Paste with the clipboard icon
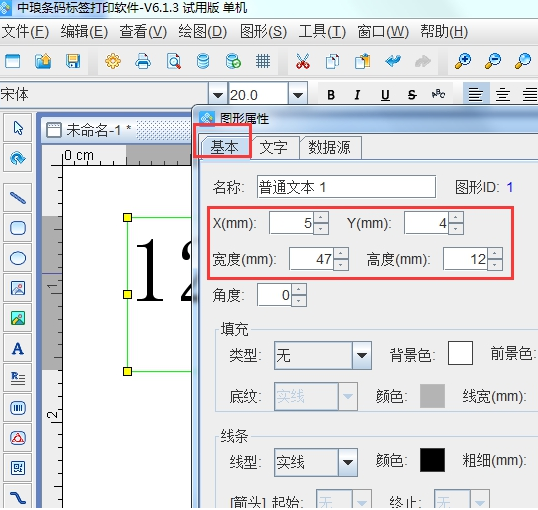Screen dimensions: 538x510 click(x=362, y=62)
